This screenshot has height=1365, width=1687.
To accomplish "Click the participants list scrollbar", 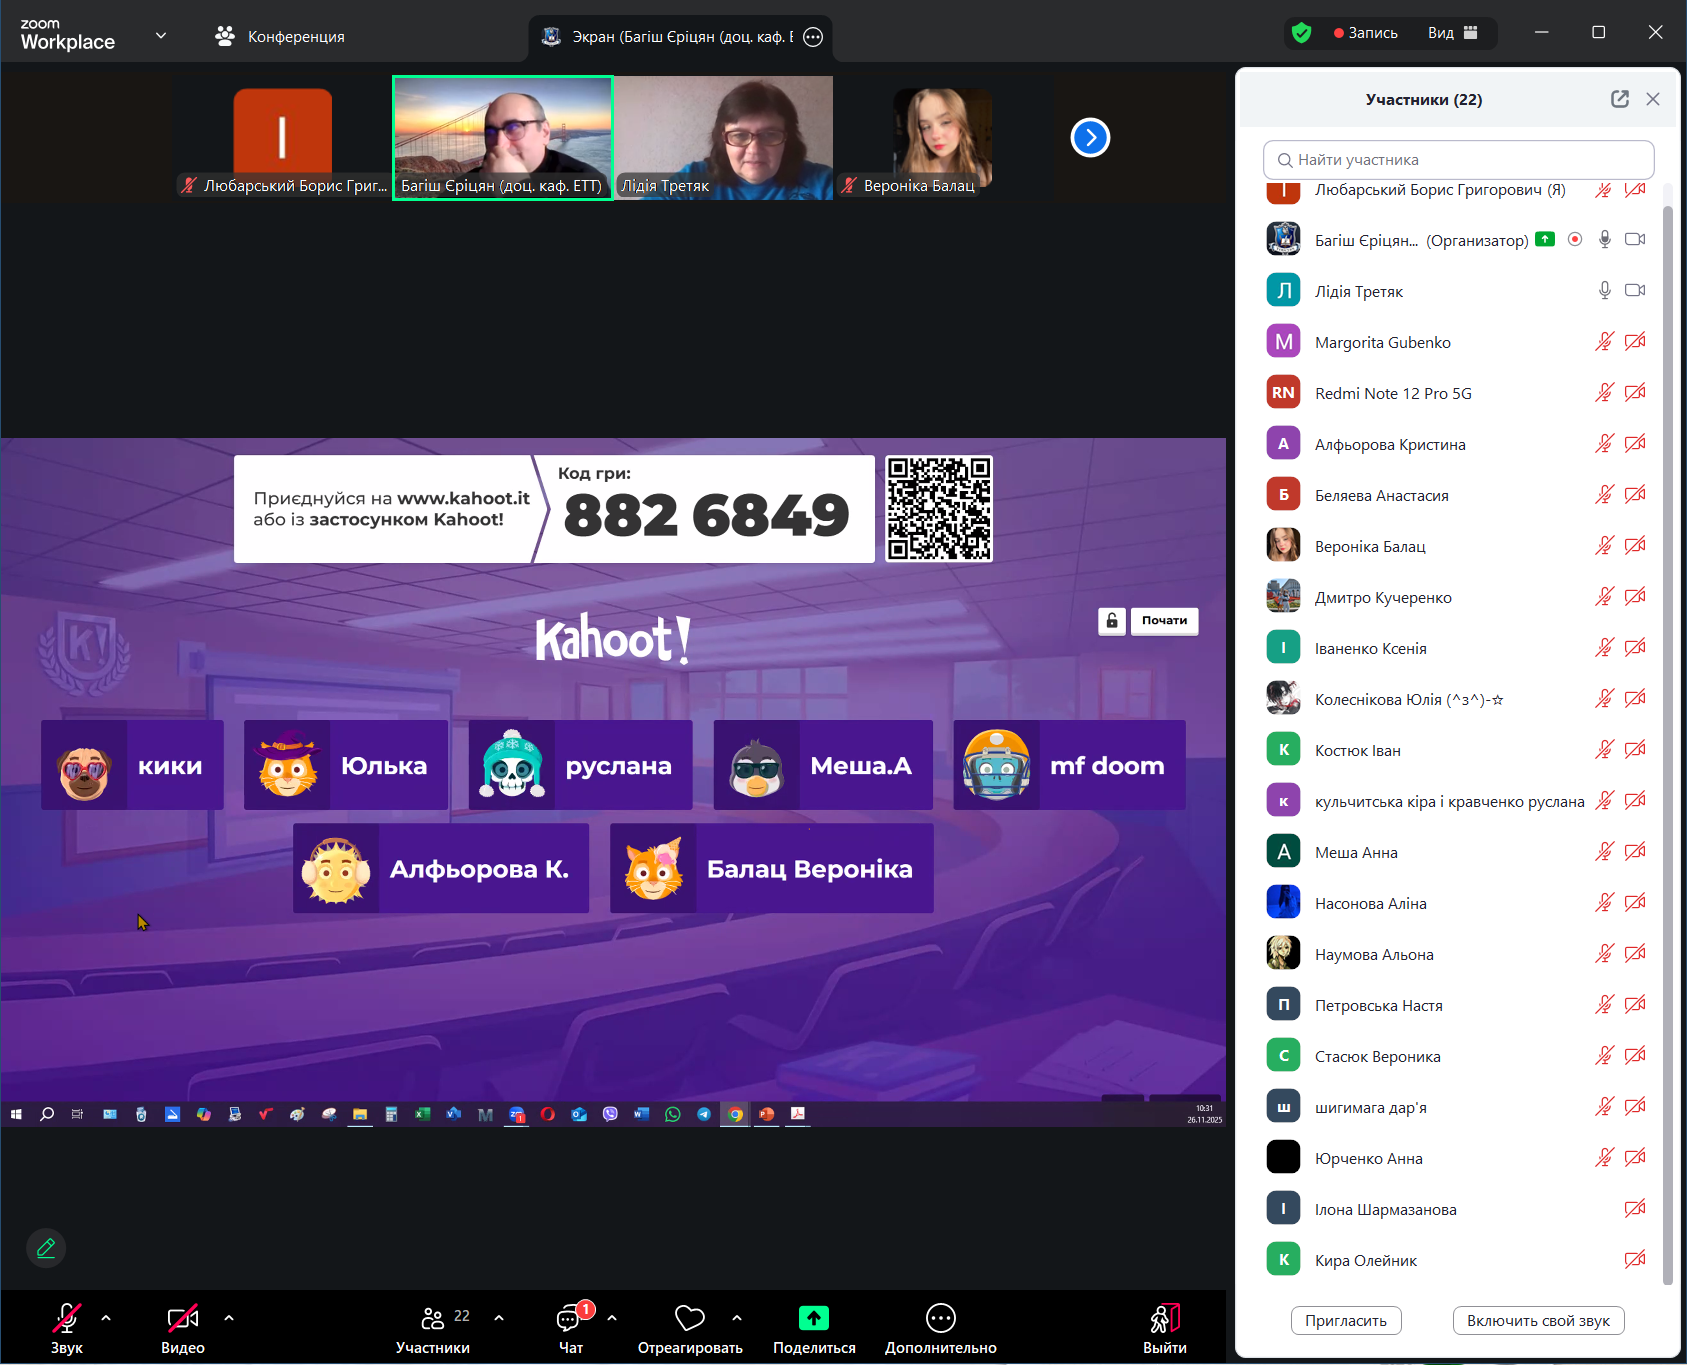I will (x=1667, y=744).
